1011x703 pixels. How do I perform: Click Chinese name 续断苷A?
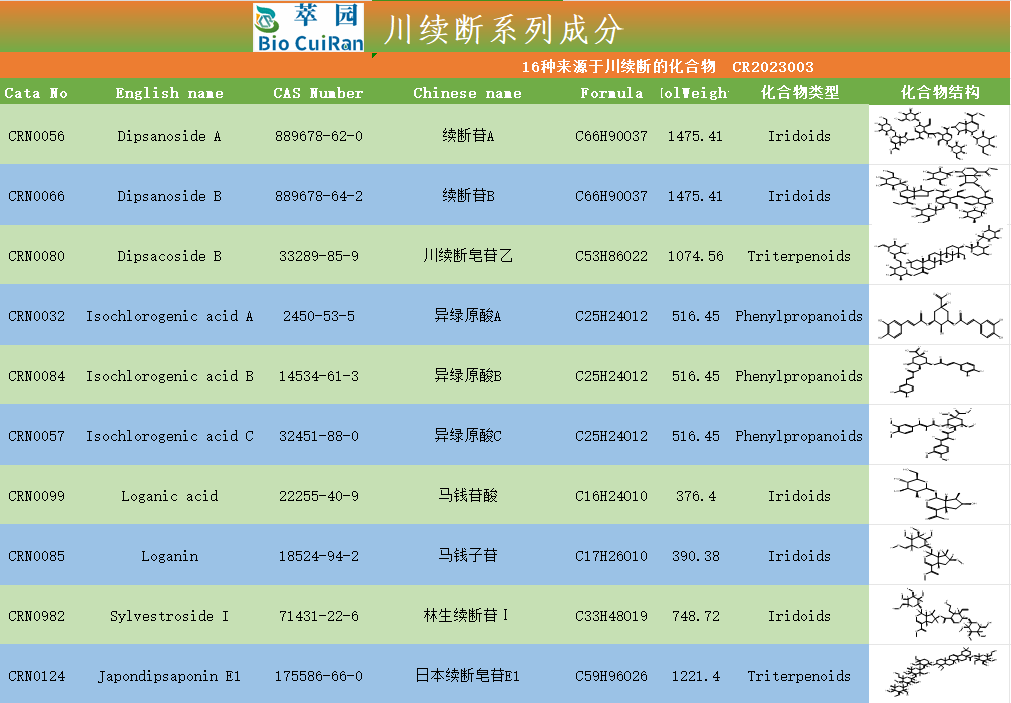[468, 135]
